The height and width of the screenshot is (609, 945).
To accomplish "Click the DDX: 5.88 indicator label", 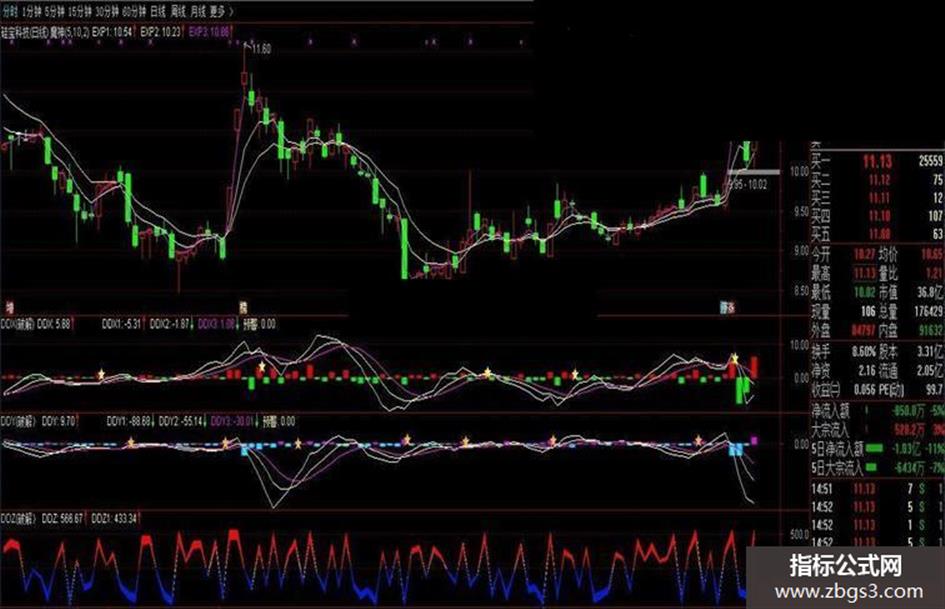I will click(54, 324).
